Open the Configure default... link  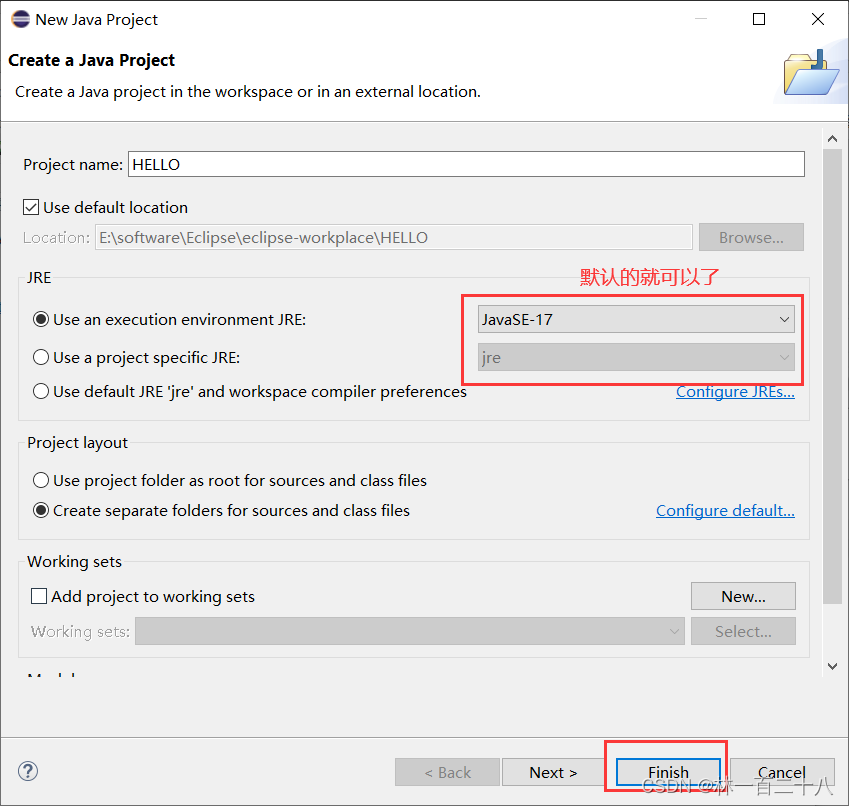(x=725, y=510)
